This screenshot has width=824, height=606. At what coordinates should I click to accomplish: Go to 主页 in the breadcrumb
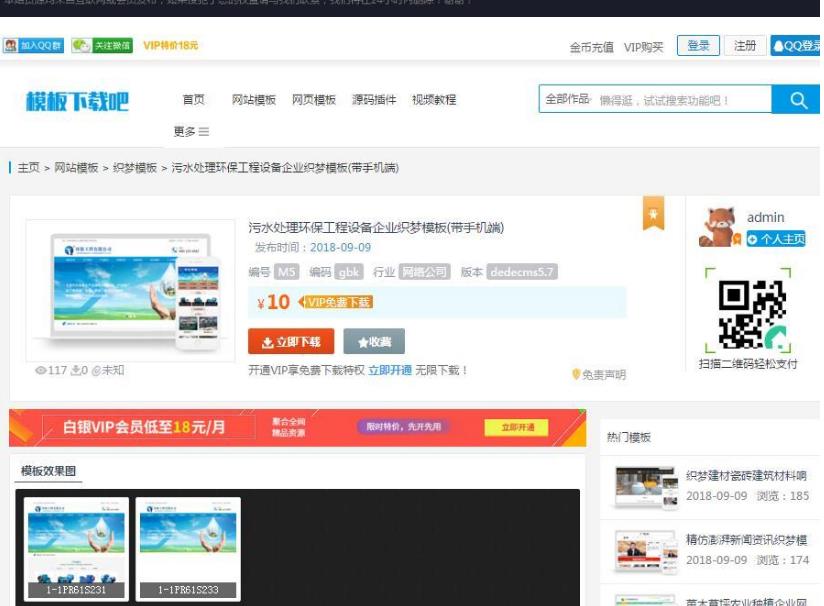28,168
